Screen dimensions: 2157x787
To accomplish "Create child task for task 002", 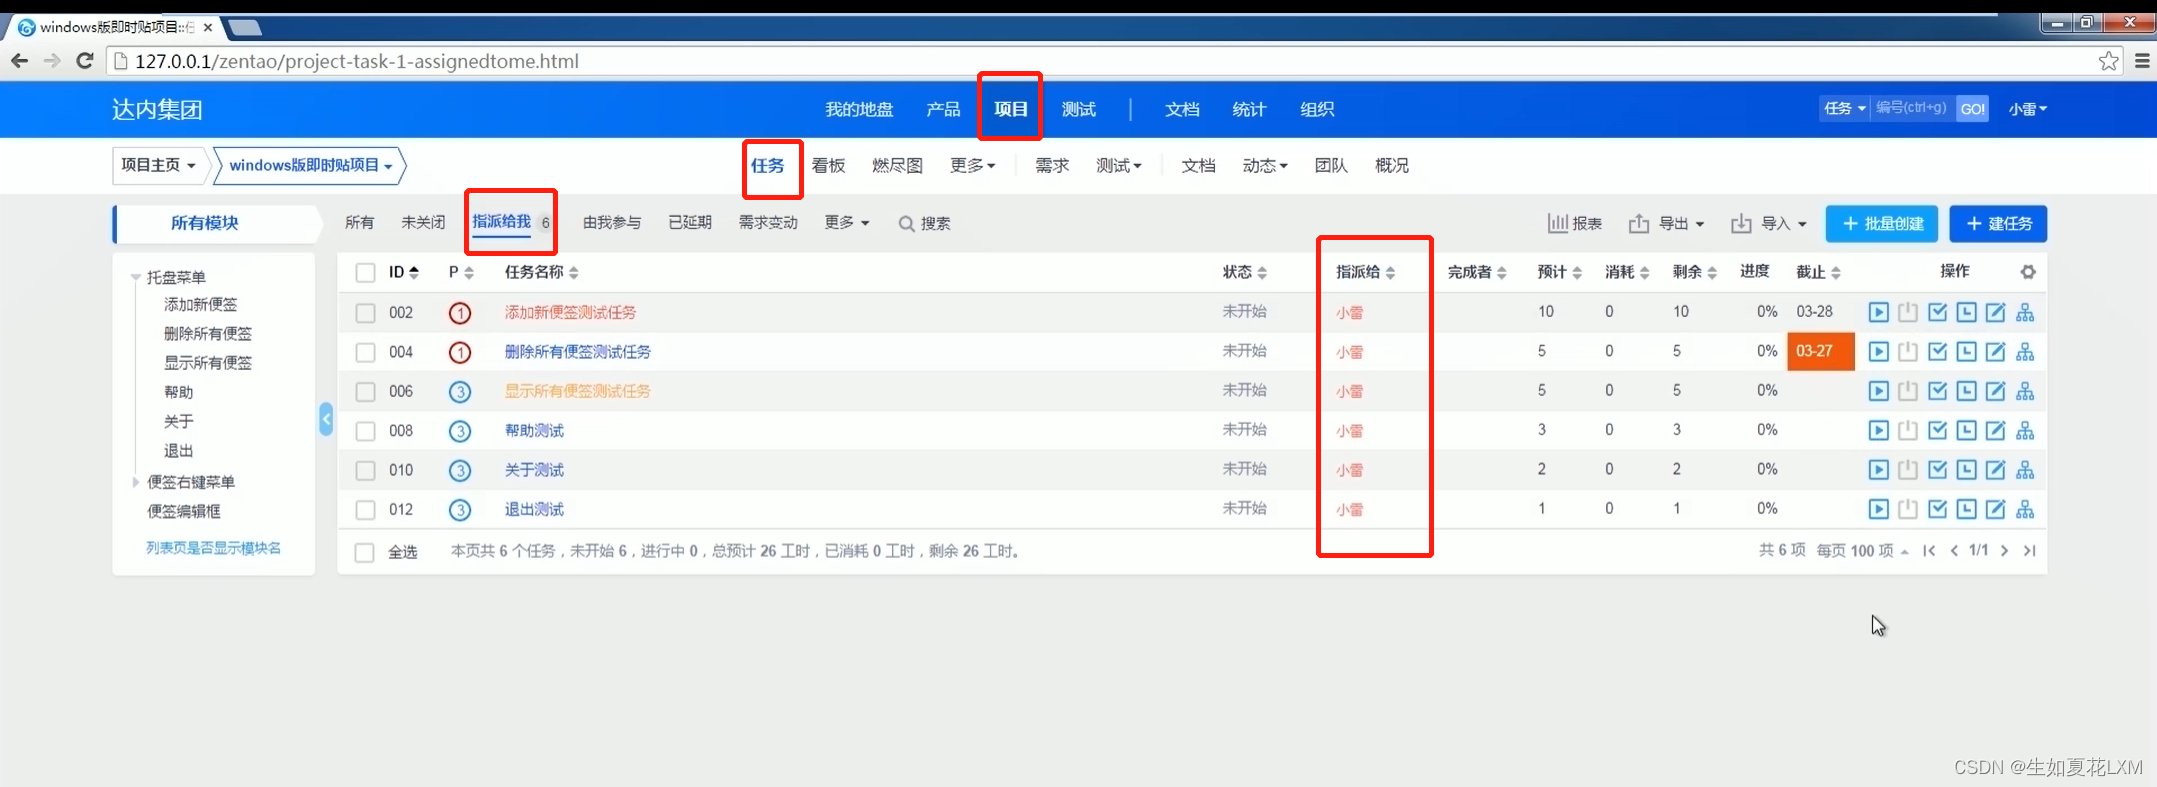I will click(x=2025, y=312).
